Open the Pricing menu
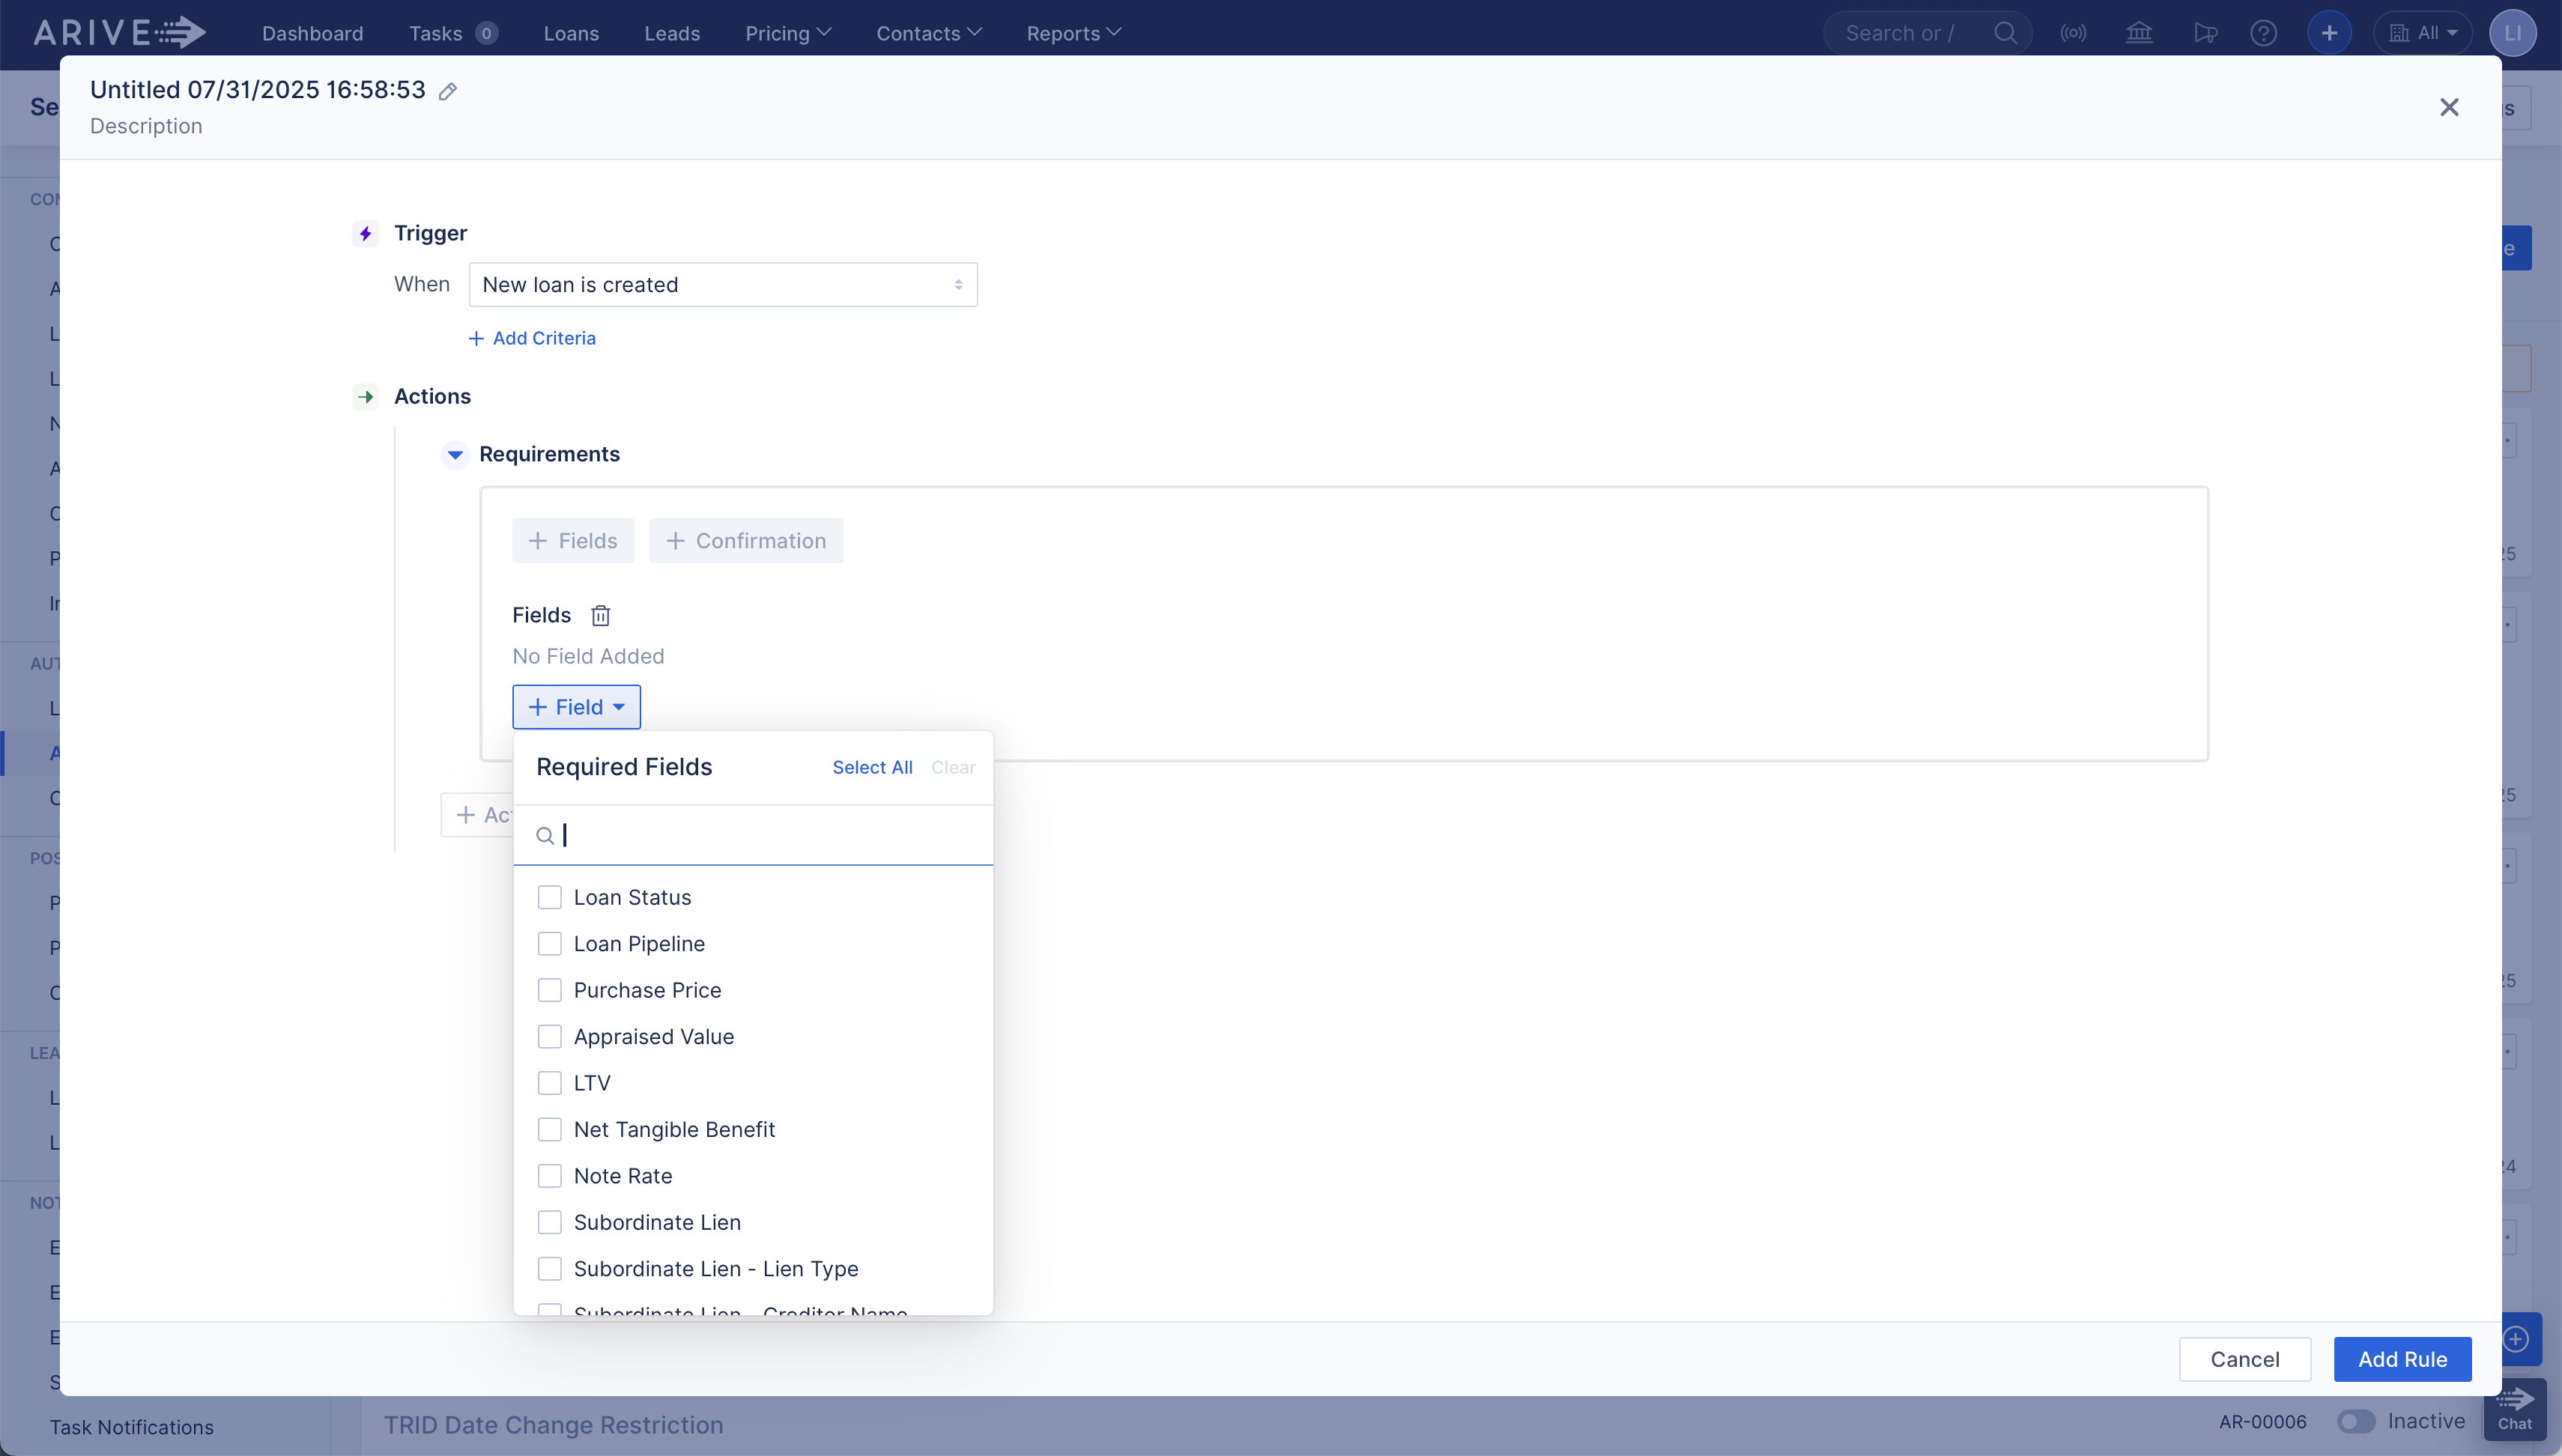2562x1456 pixels. pos(787,32)
